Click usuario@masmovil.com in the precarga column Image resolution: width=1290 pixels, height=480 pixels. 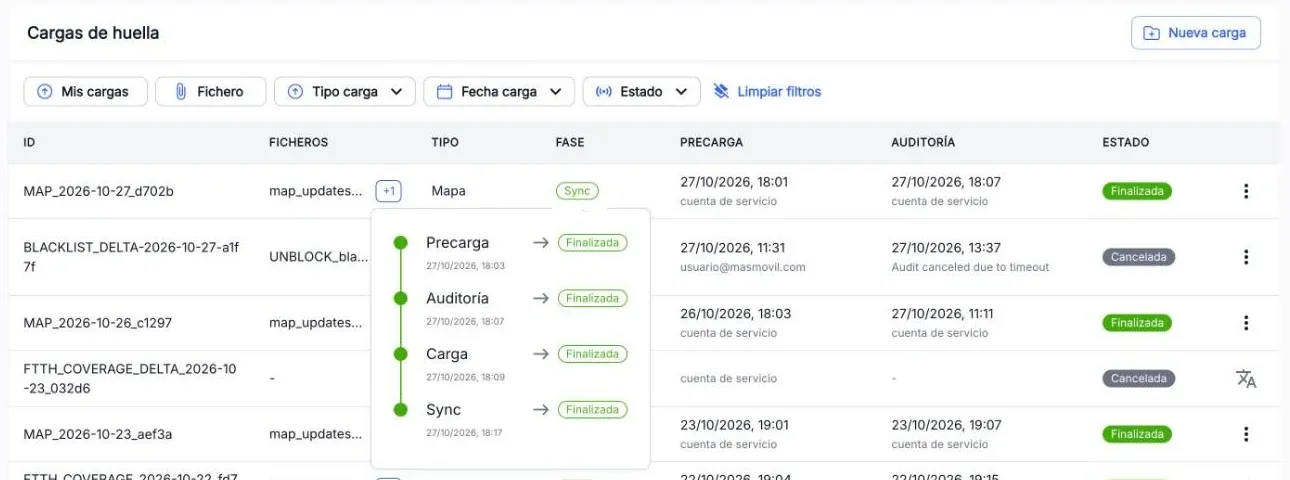tap(743, 267)
